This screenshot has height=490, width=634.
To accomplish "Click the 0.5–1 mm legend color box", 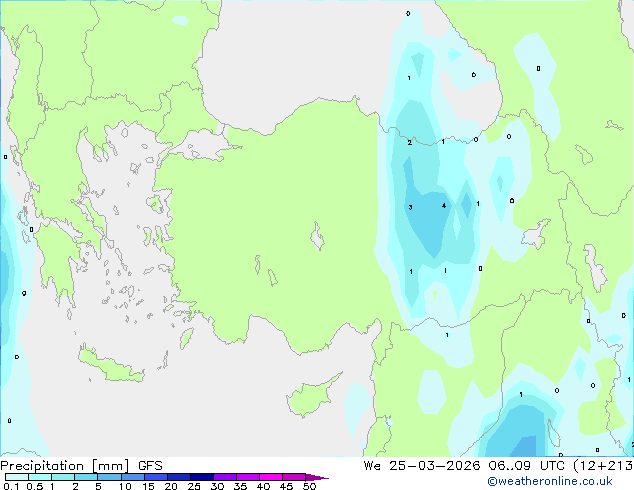I will tap(40, 477).
